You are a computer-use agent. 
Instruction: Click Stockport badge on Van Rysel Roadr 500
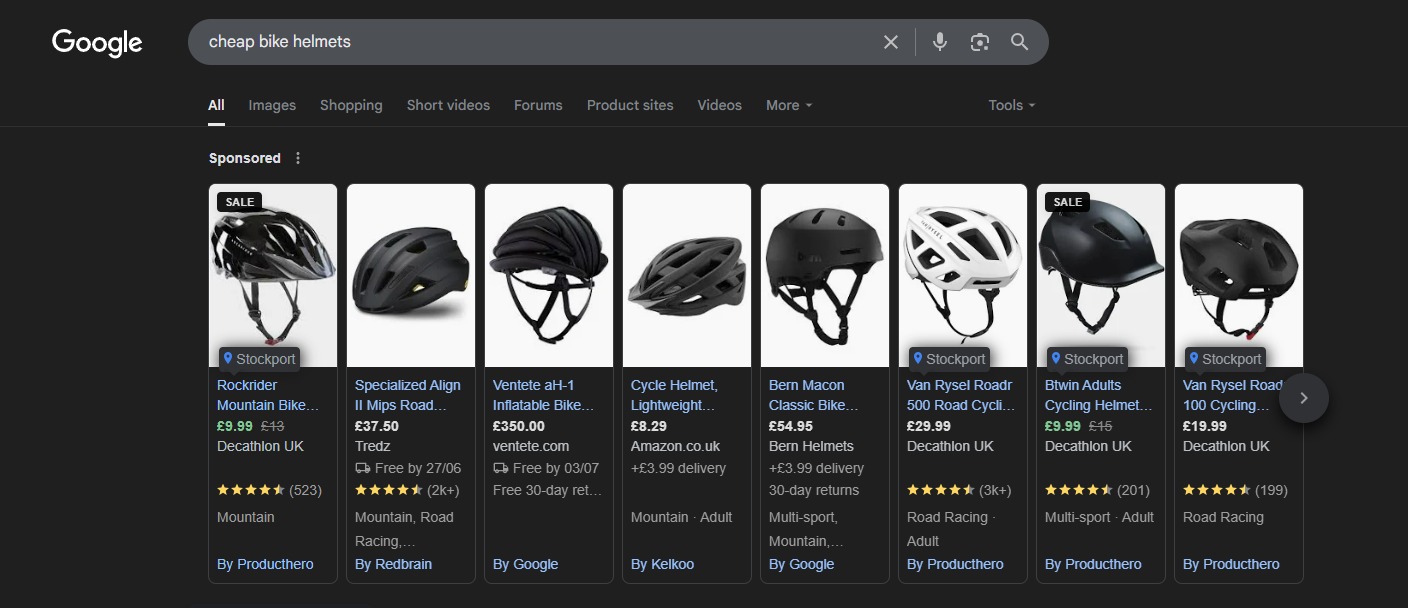[x=950, y=359]
